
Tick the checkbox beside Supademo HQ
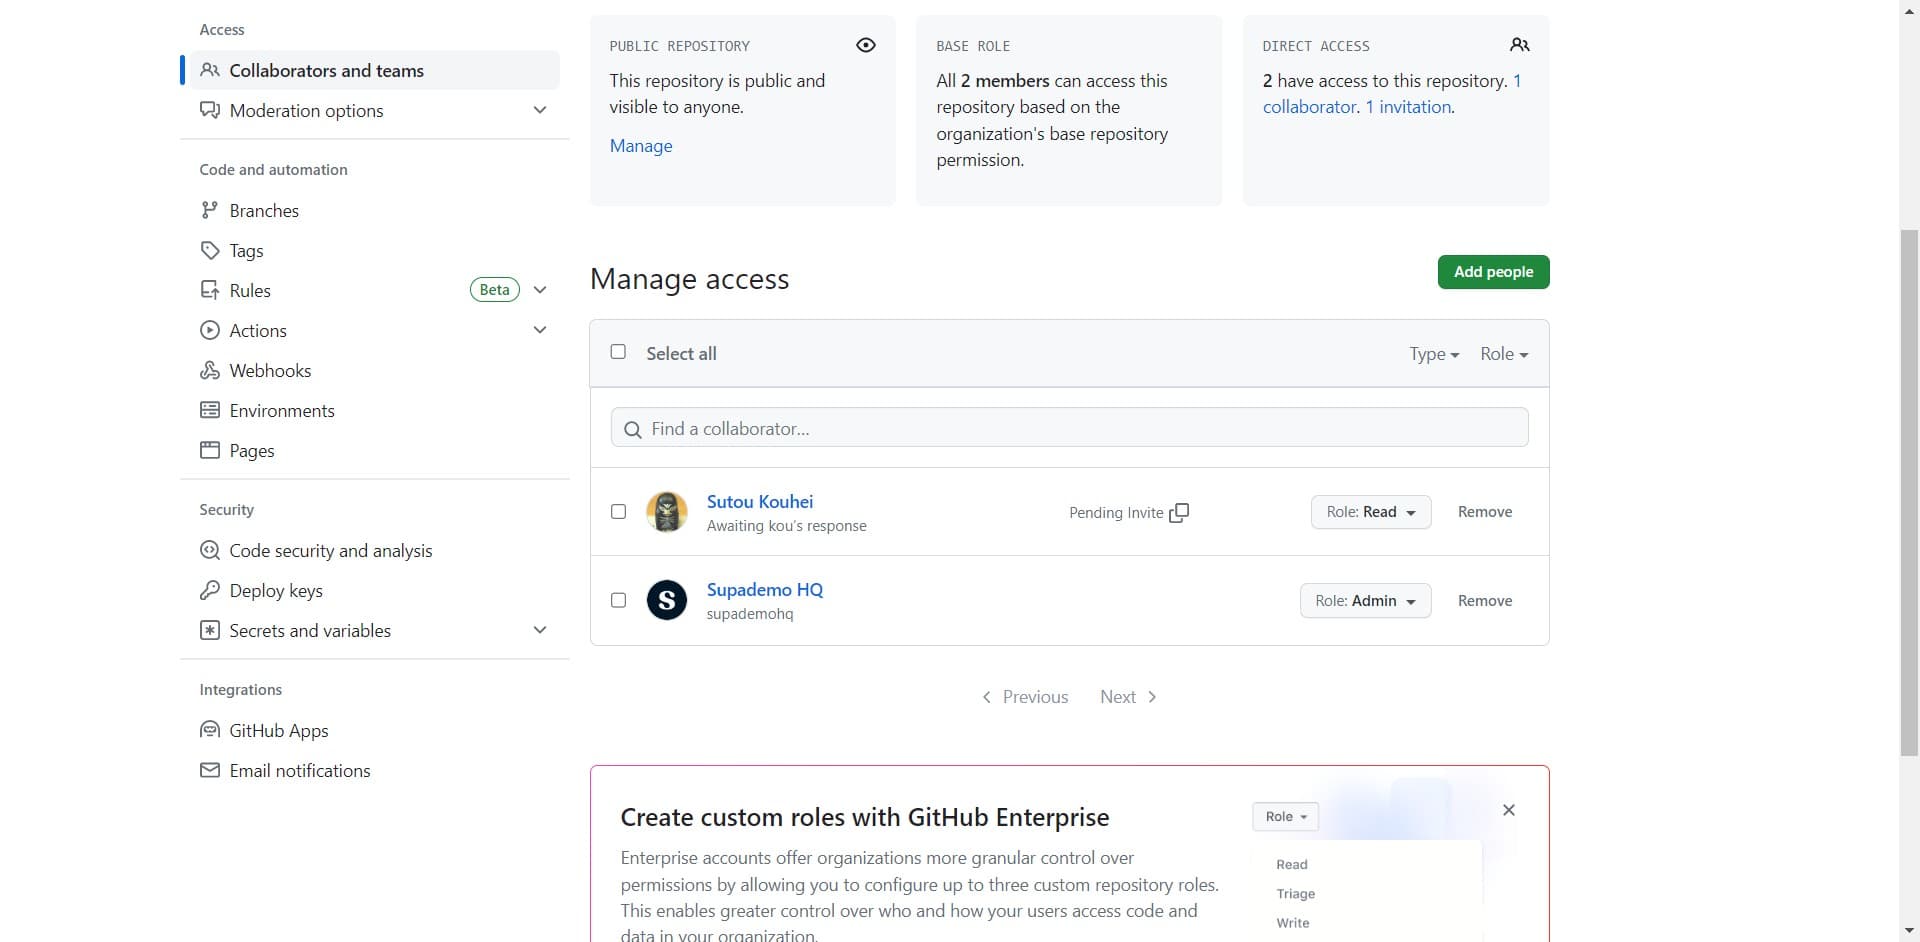click(618, 600)
